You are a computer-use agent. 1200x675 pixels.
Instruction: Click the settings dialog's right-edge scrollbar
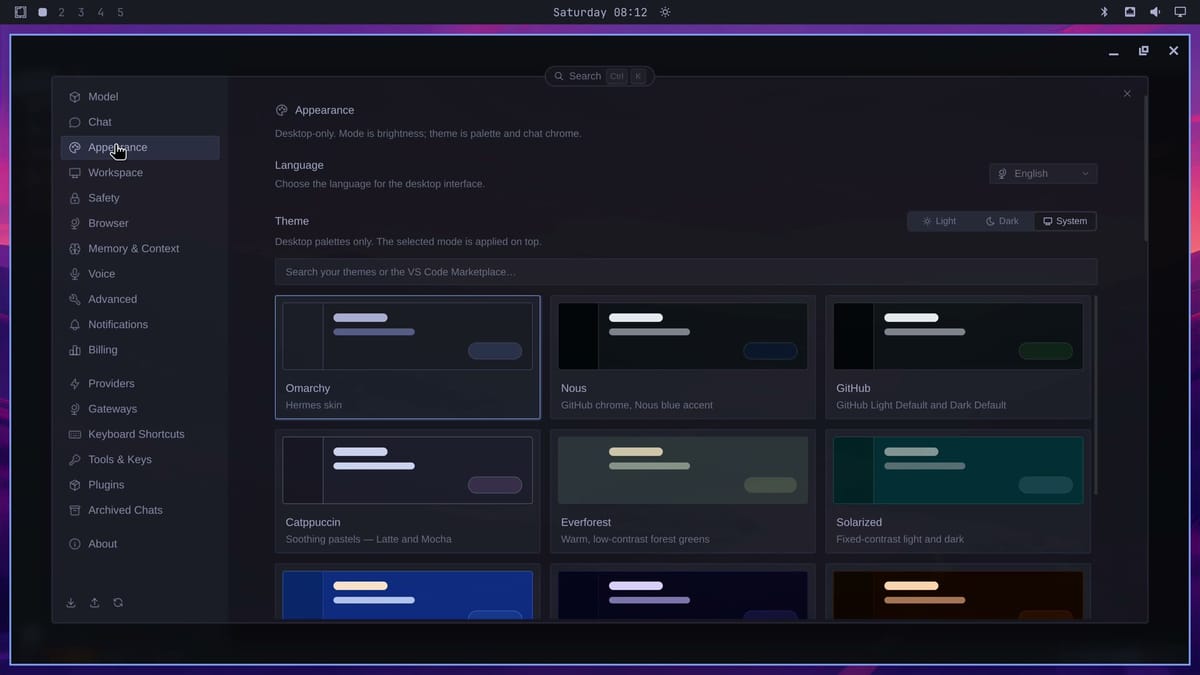(1145, 168)
